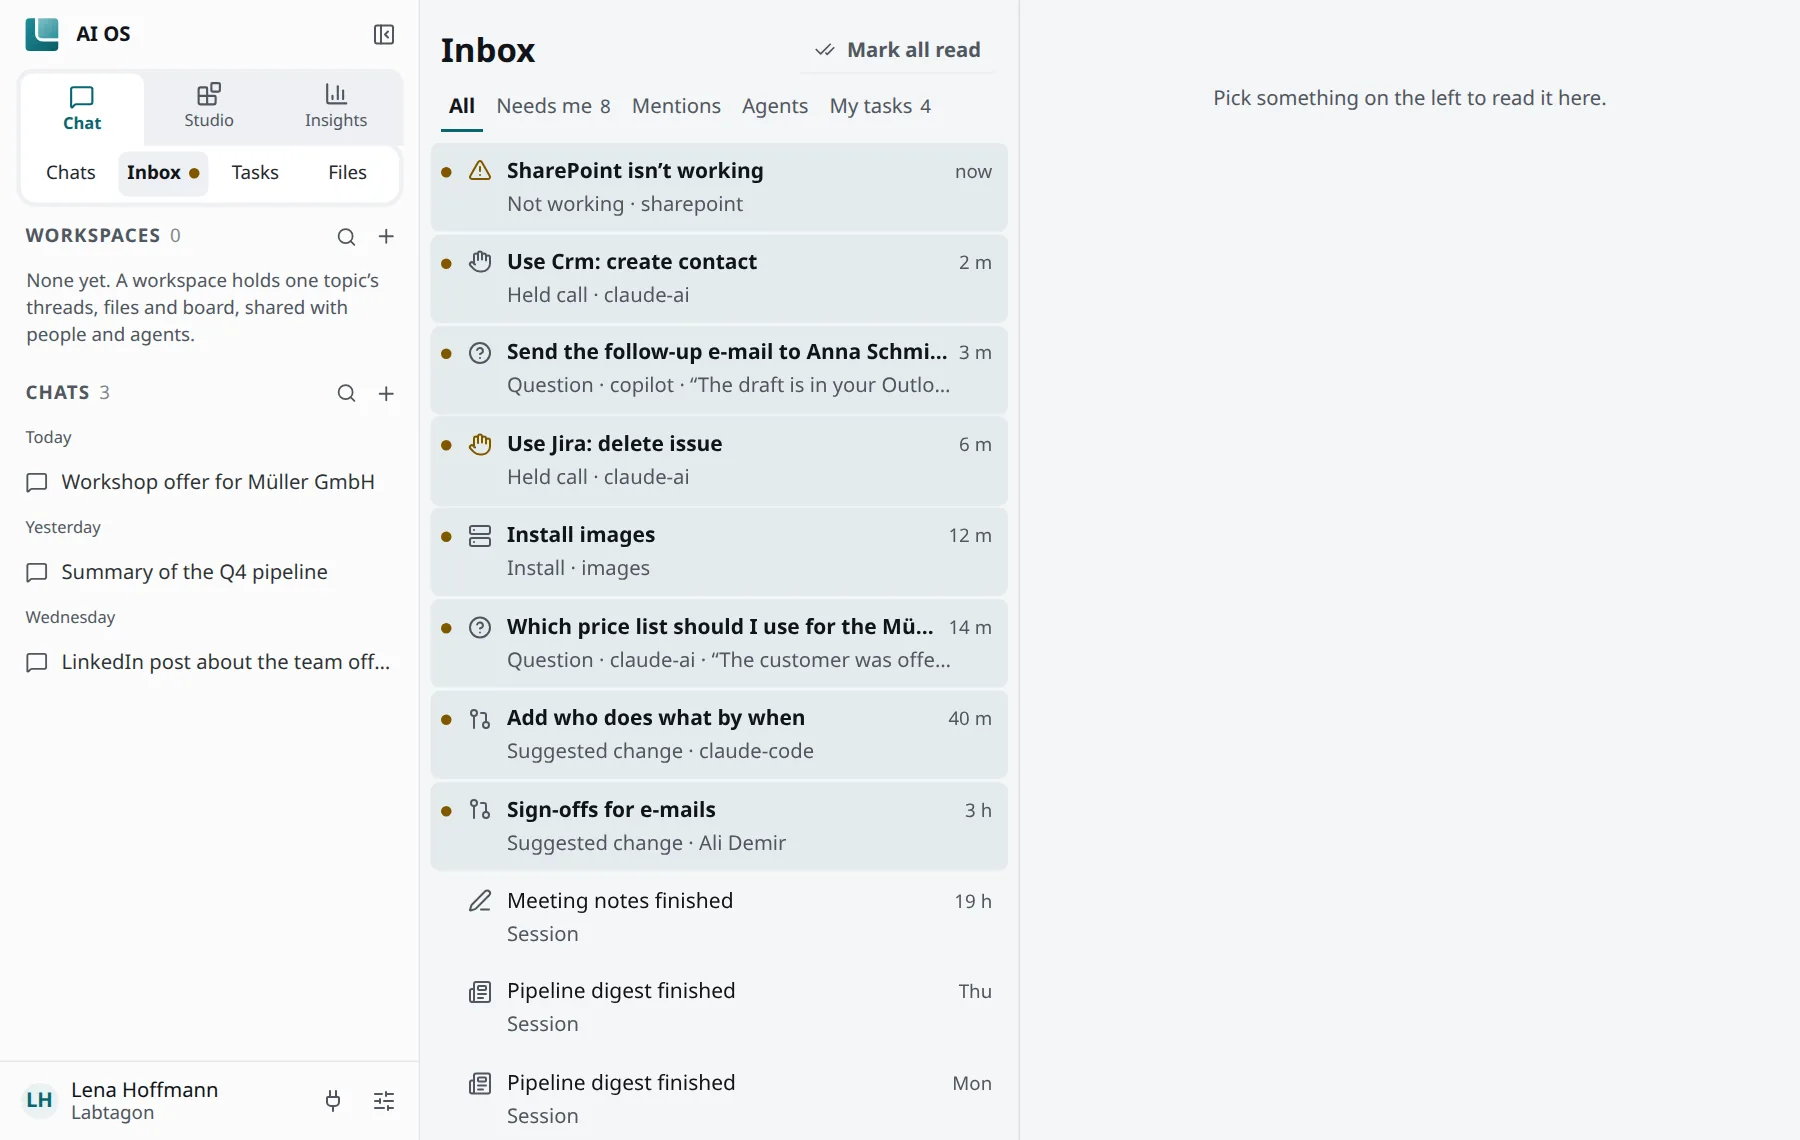The image size is (1800, 1140).
Task: Open Workshop offer for Müller GmbH chat
Action: [210, 482]
